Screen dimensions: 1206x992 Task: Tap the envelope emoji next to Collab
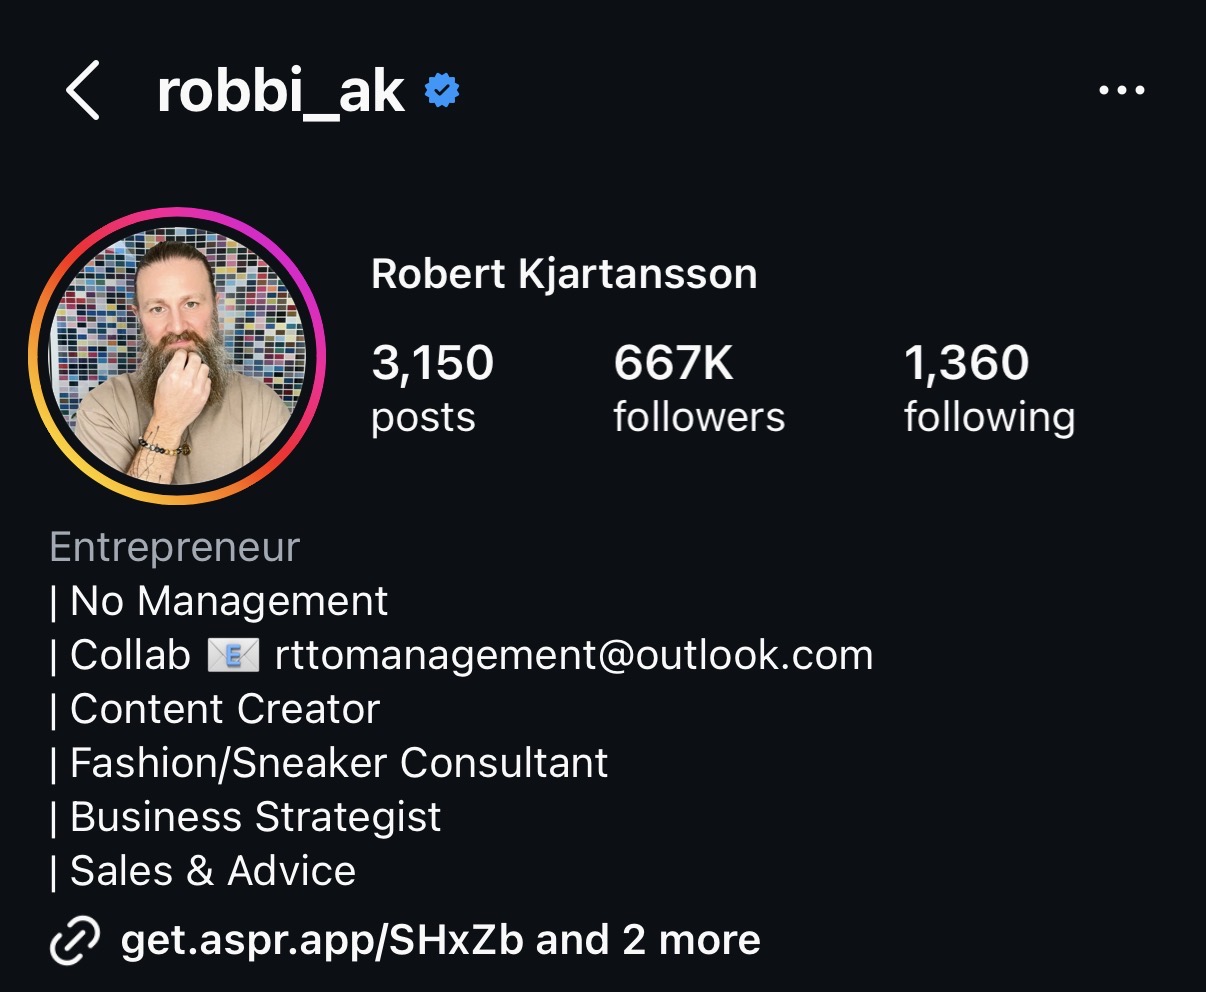click(x=232, y=656)
